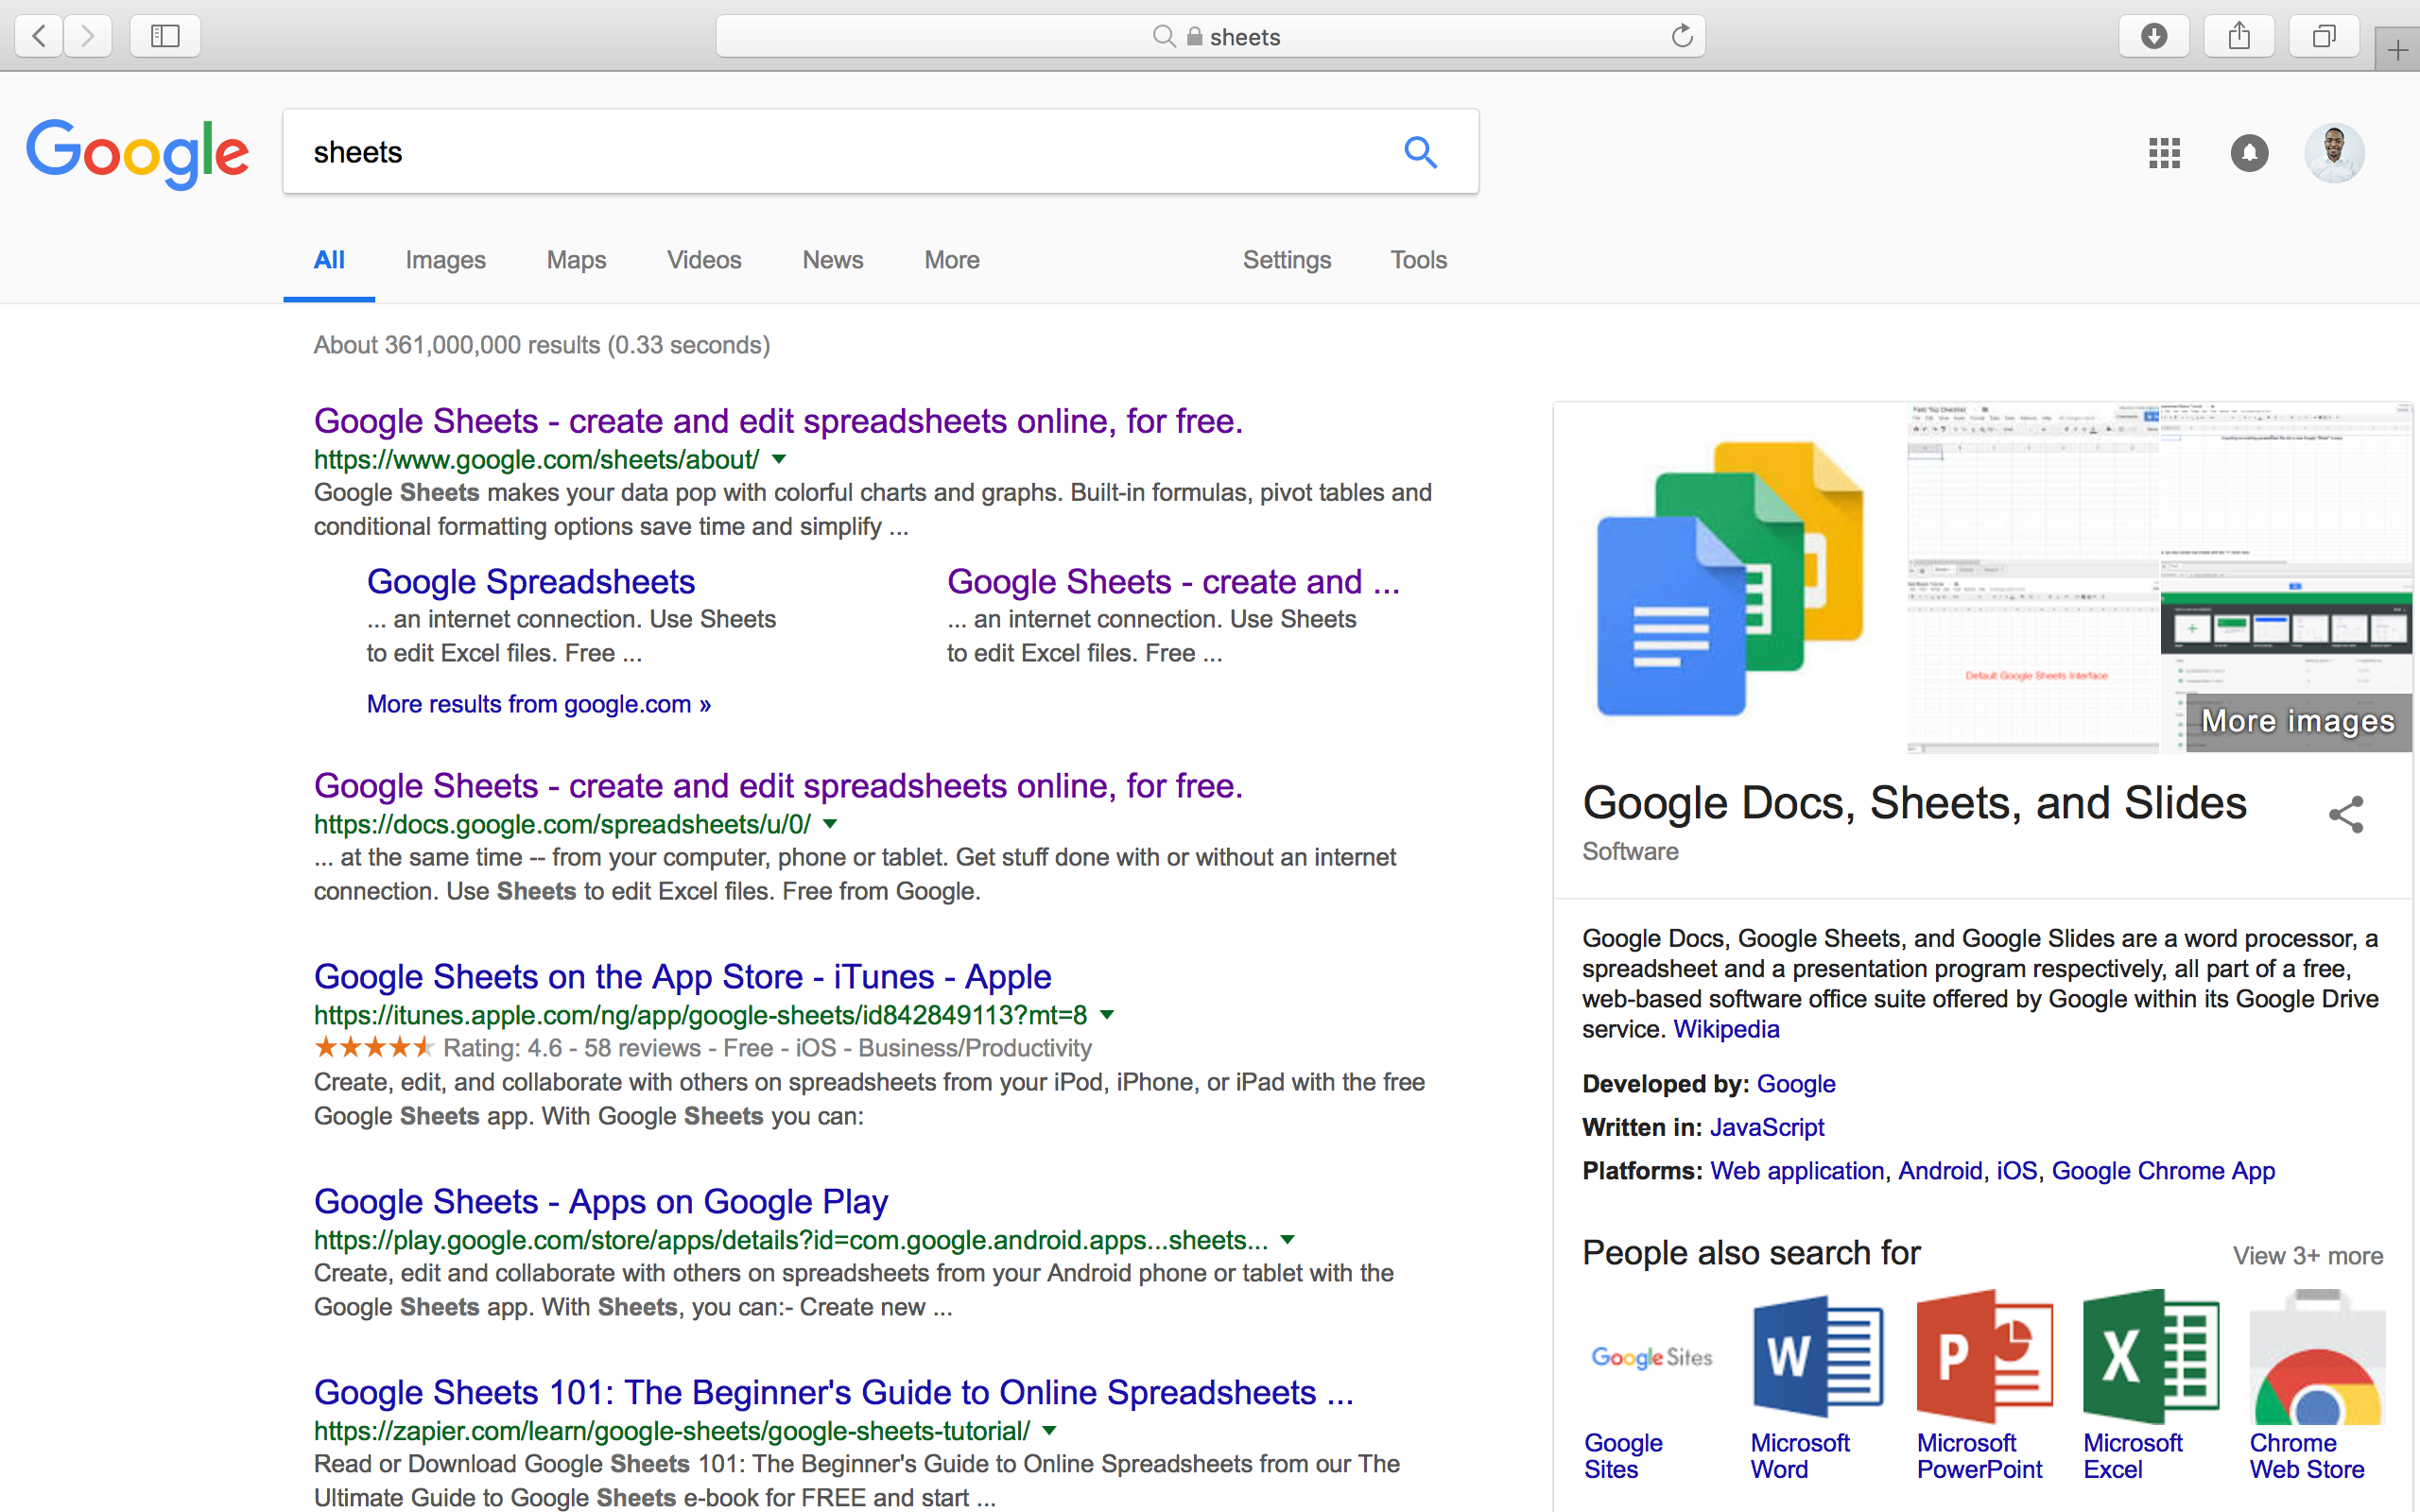Screen dimensions: 2420x1512
Task: Open the Chrome Web Store text link
Action: [2307, 1456]
